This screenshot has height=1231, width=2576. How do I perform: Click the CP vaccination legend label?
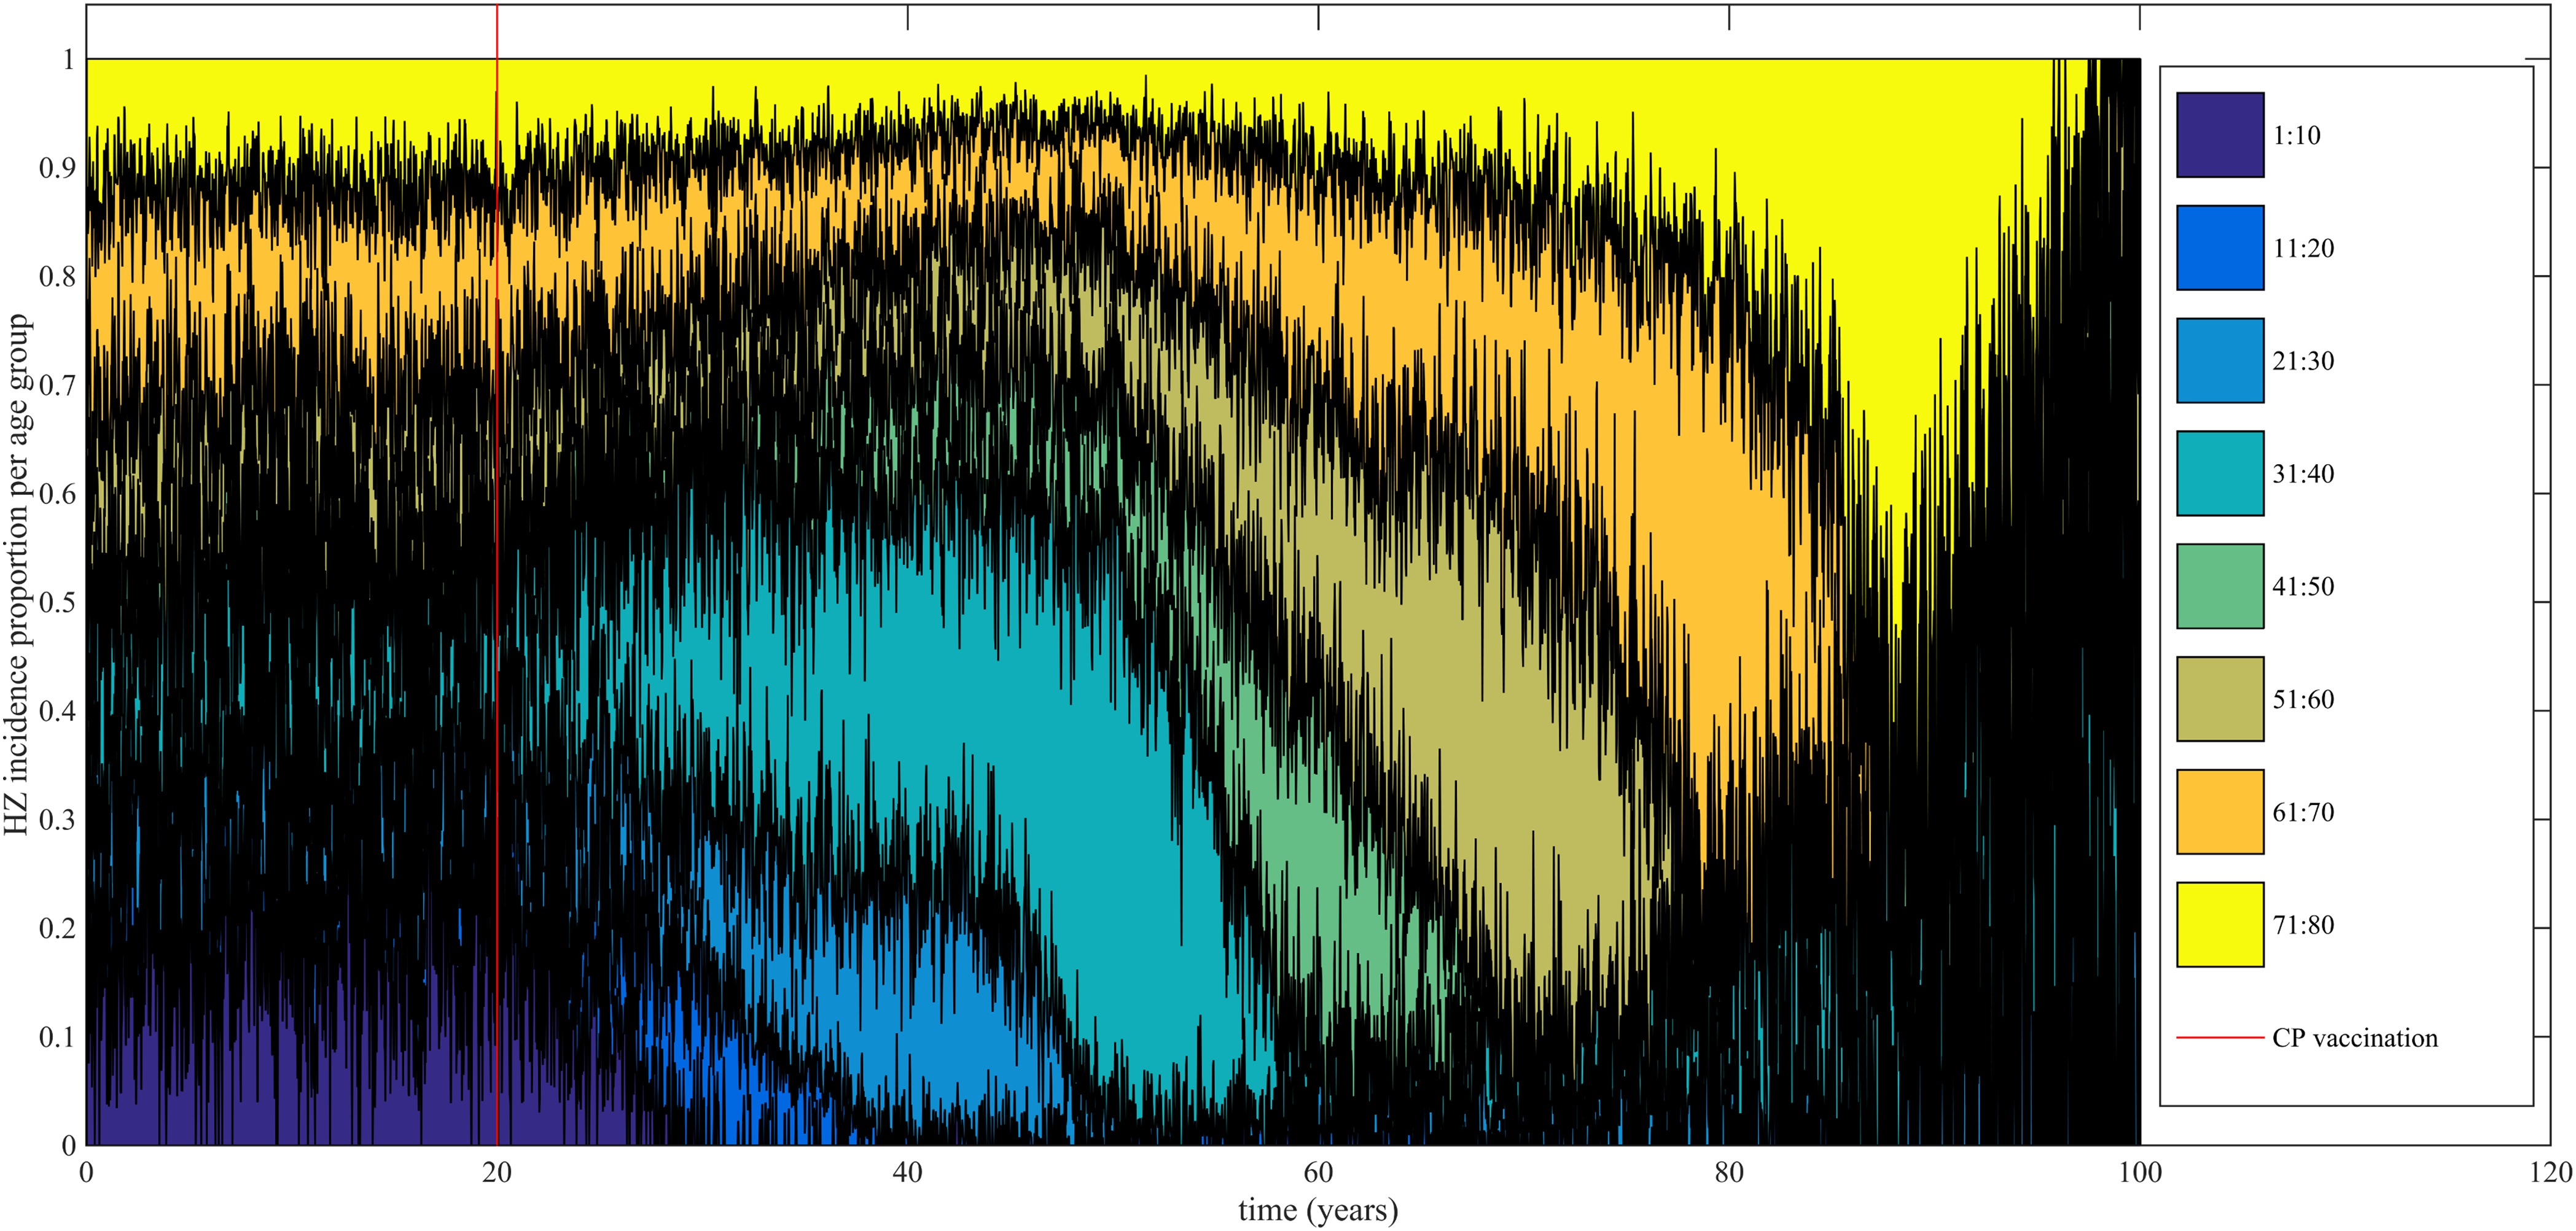point(2354,1038)
